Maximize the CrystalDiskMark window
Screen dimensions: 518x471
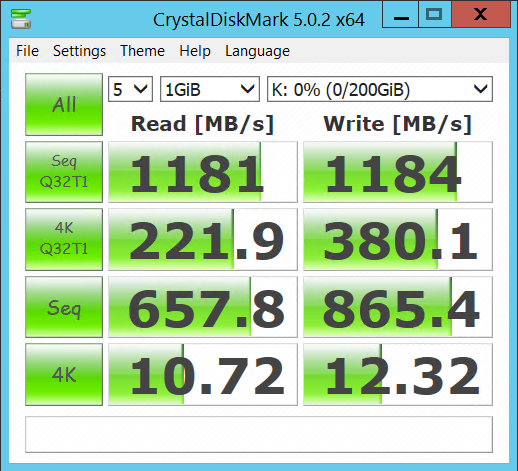[435, 14]
